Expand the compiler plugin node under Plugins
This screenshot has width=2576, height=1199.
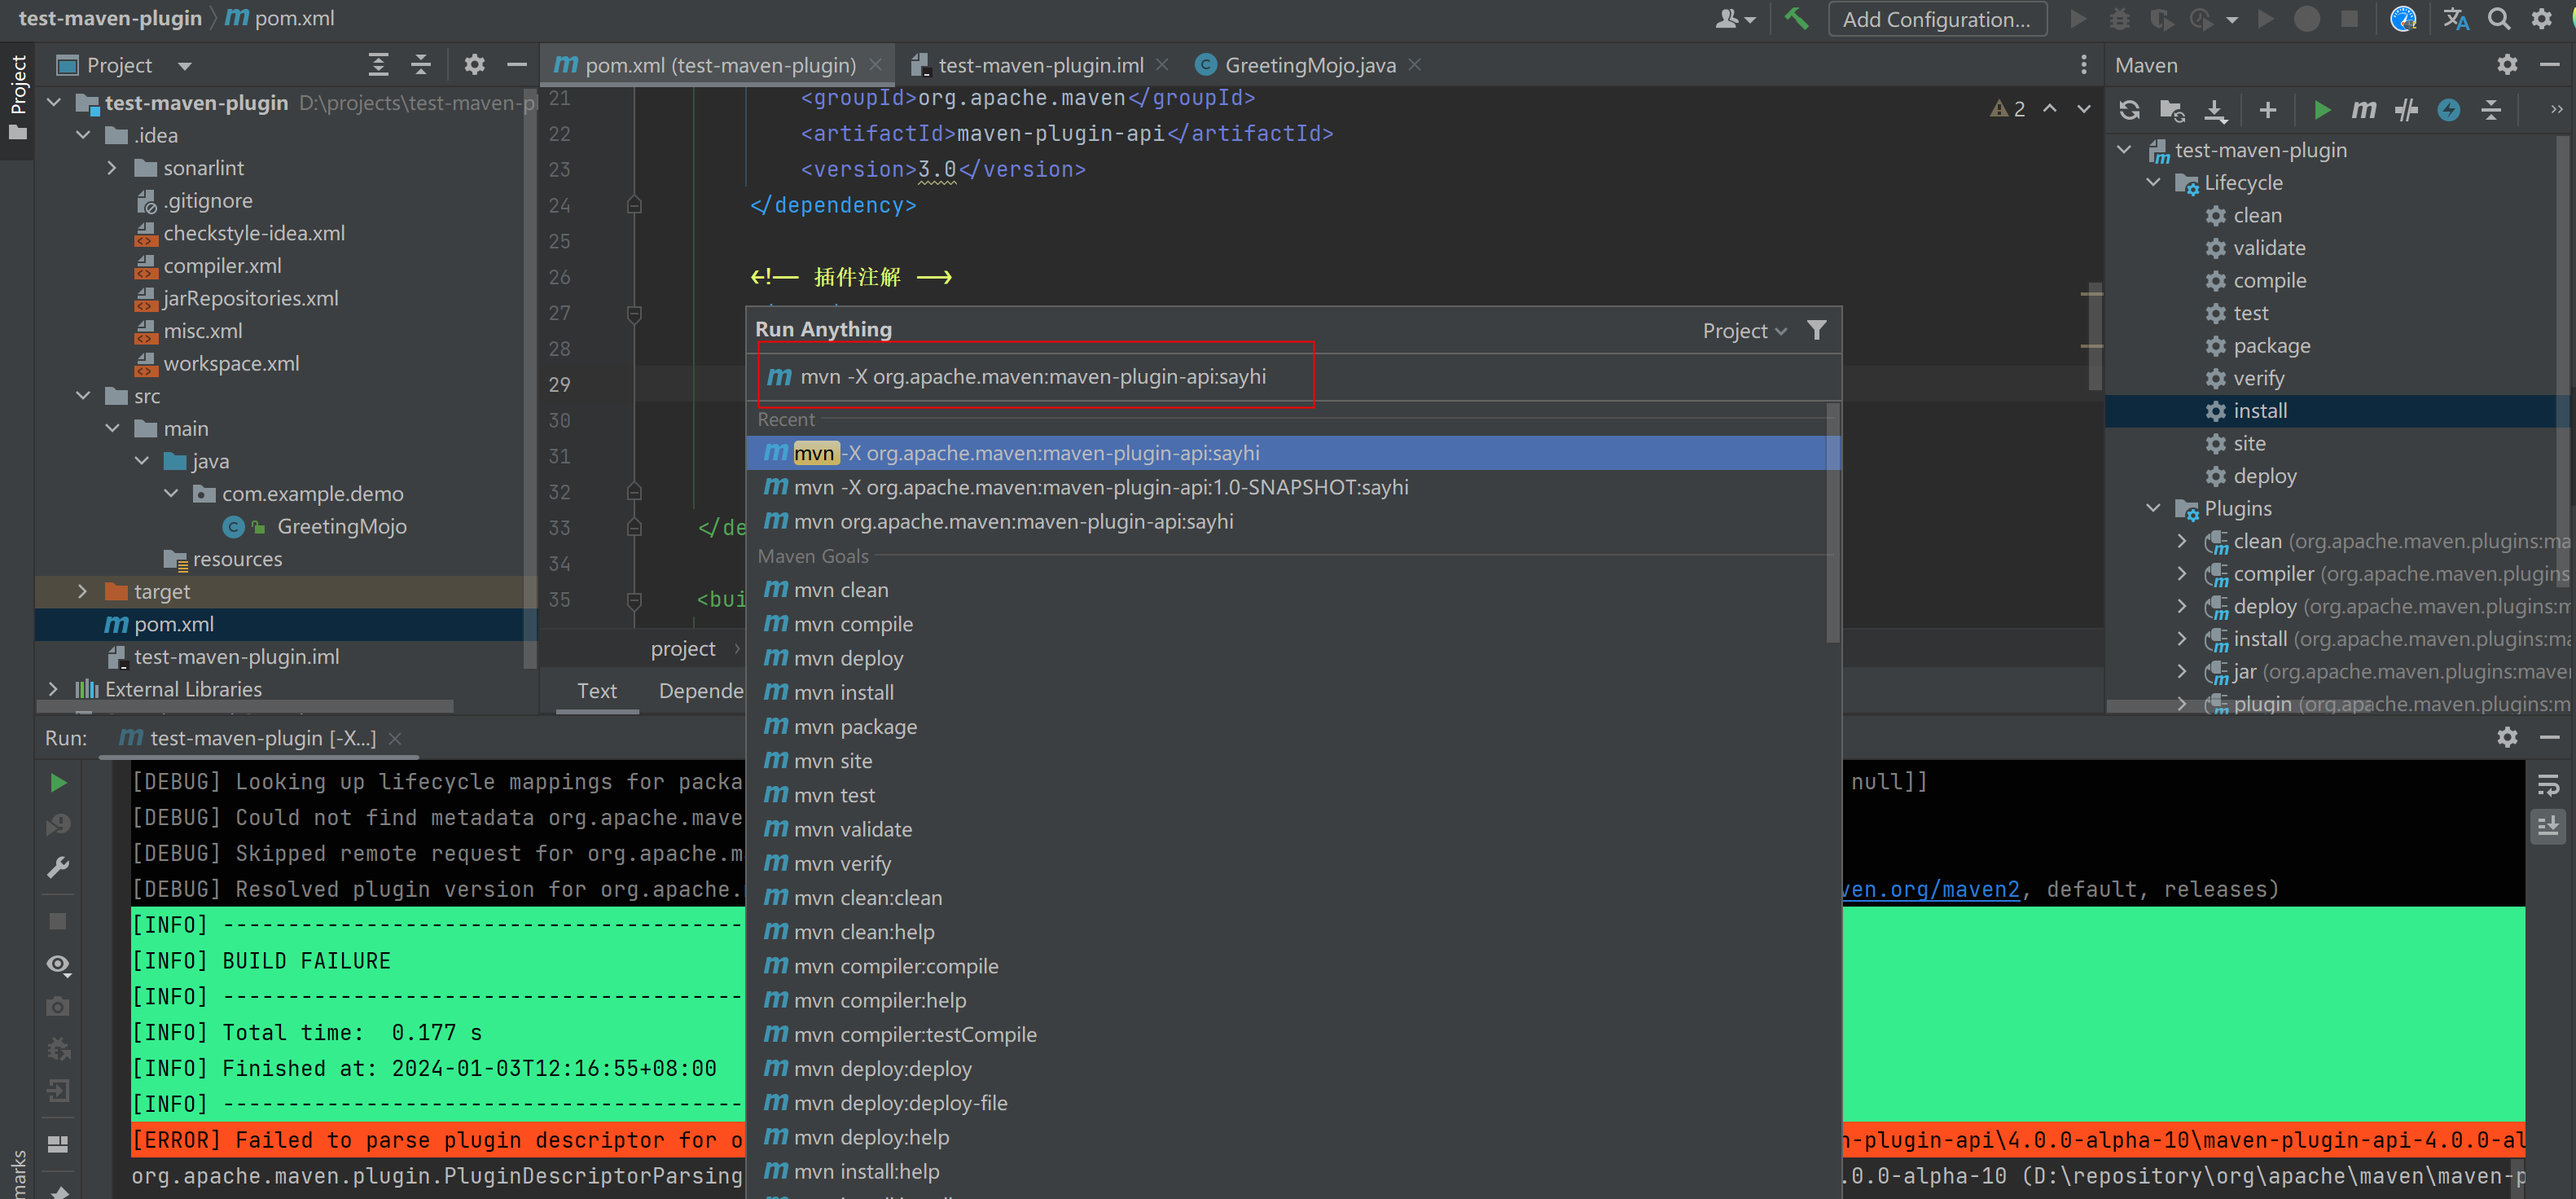(2182, 573)
